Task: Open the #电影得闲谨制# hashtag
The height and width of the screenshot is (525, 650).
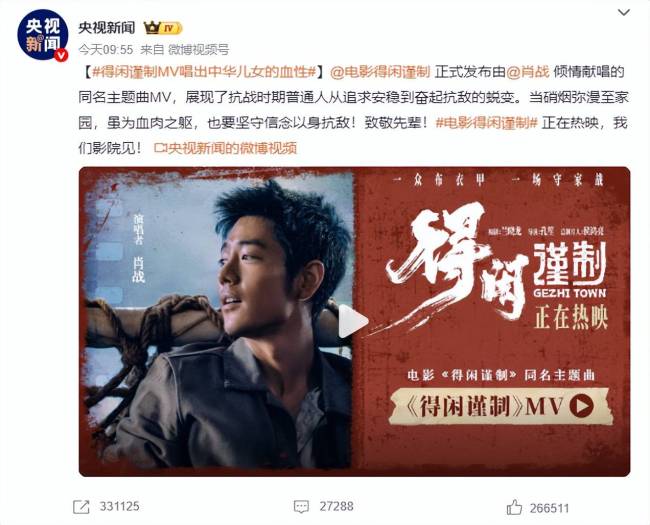Action: (487, 123)
